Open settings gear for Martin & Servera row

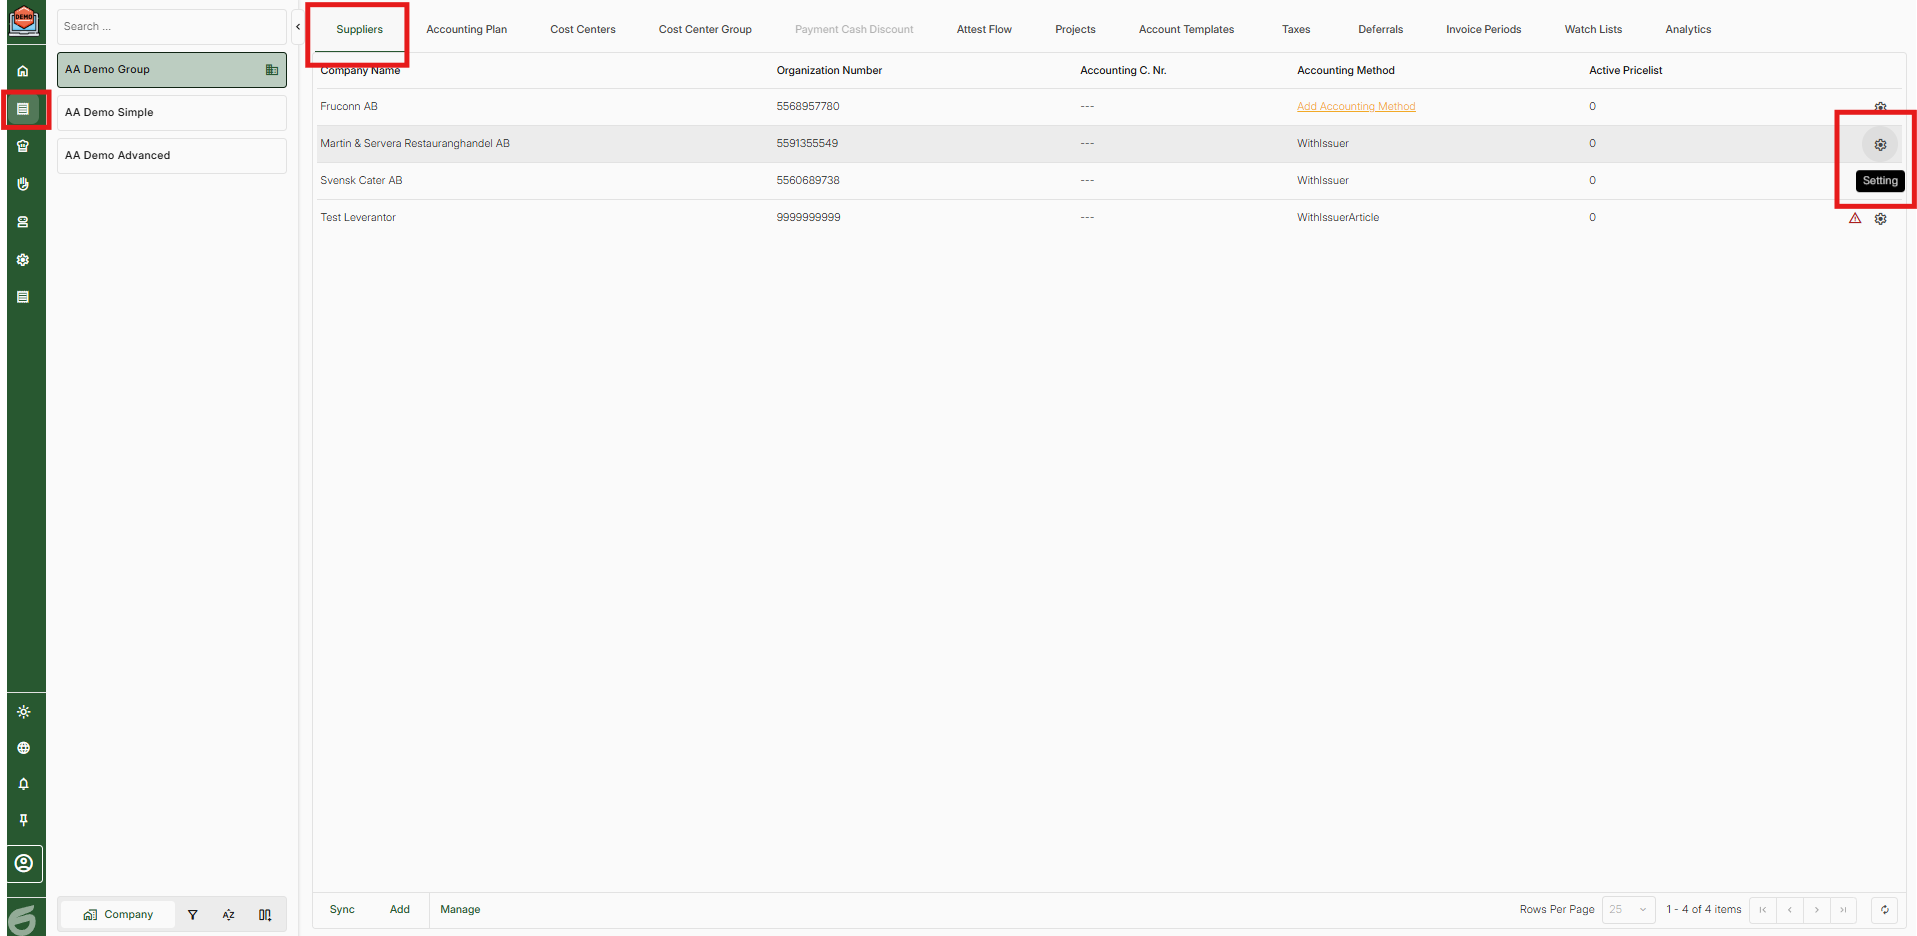[1880, 145]
